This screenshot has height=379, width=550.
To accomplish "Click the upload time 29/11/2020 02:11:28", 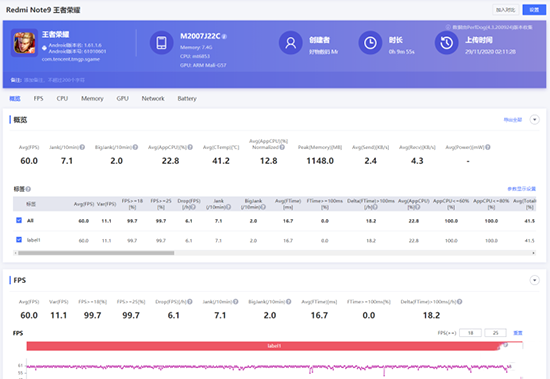I will click(x=490, y=52).
